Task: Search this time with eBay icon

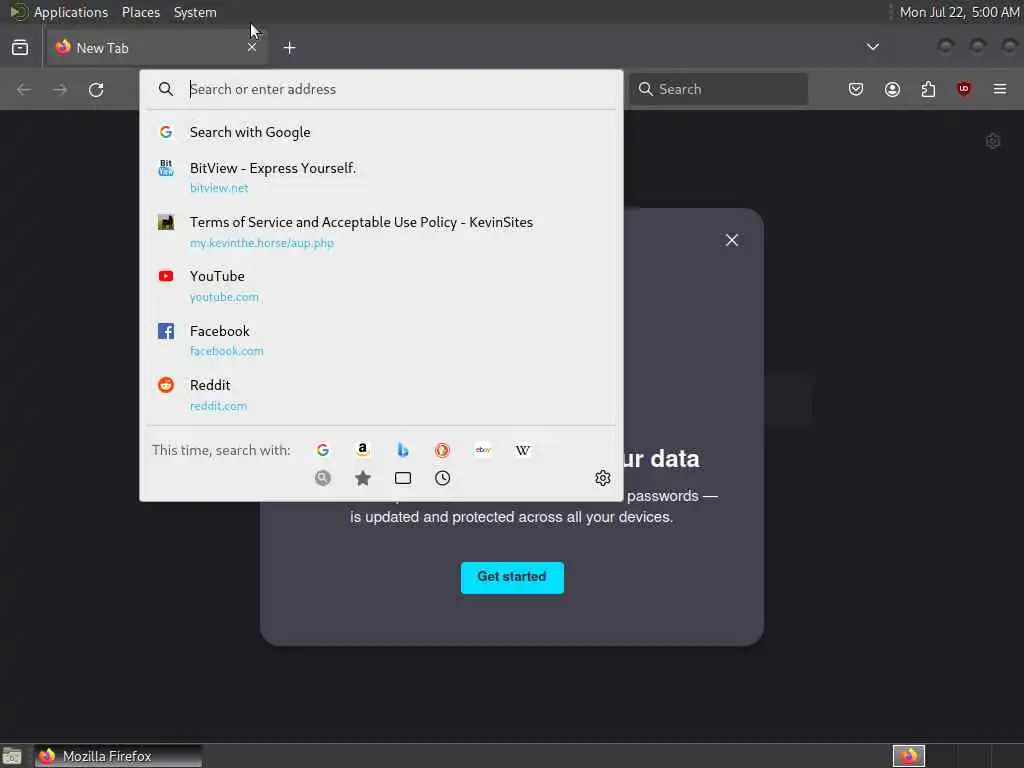Action: [483, 450]
